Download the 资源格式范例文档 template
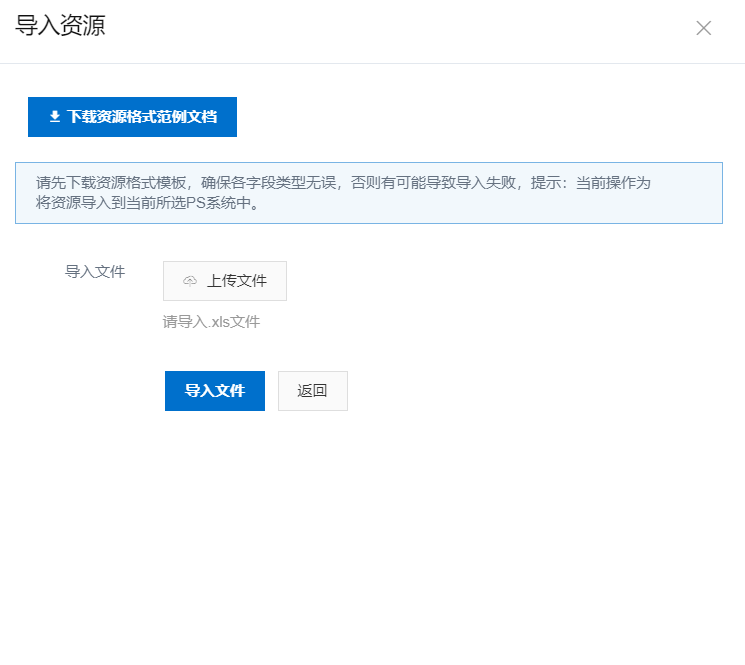 132,117
